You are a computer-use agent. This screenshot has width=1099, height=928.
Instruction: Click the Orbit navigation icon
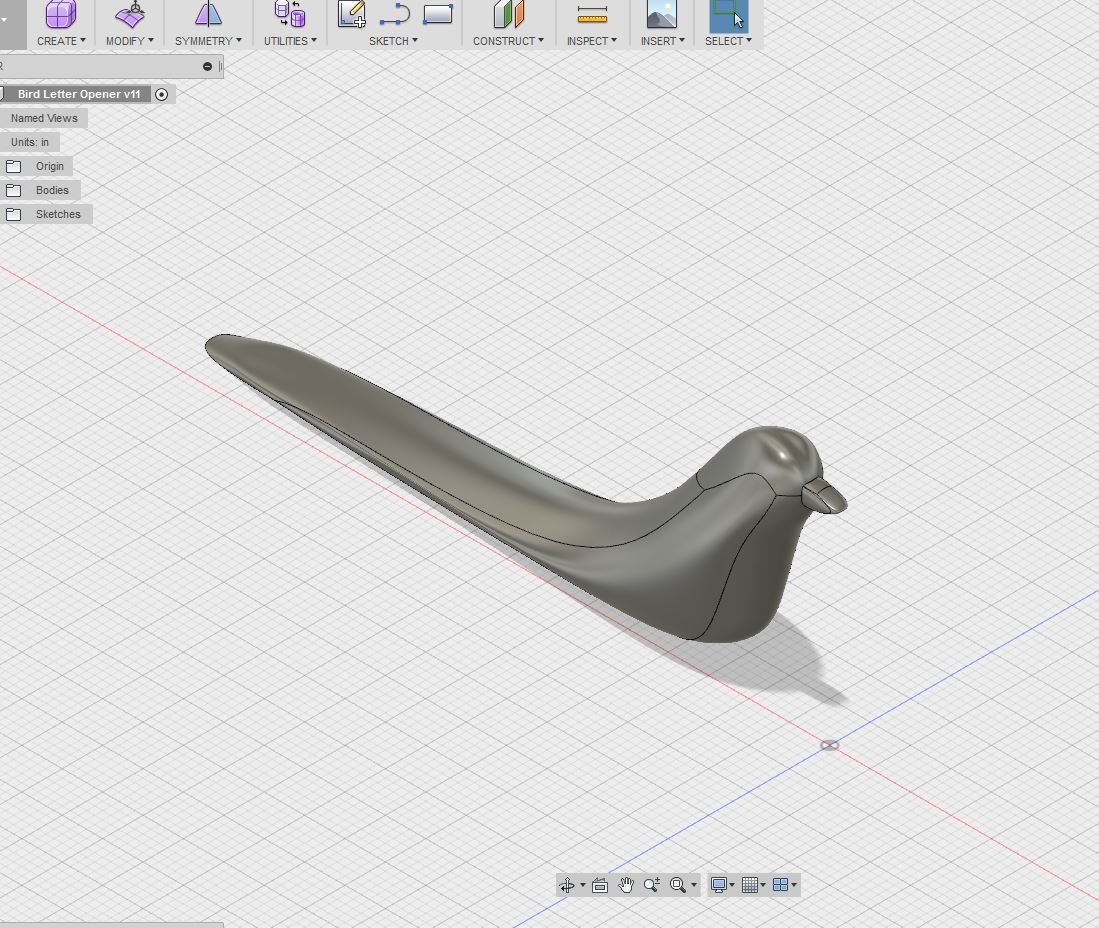[x=567, y=885]
